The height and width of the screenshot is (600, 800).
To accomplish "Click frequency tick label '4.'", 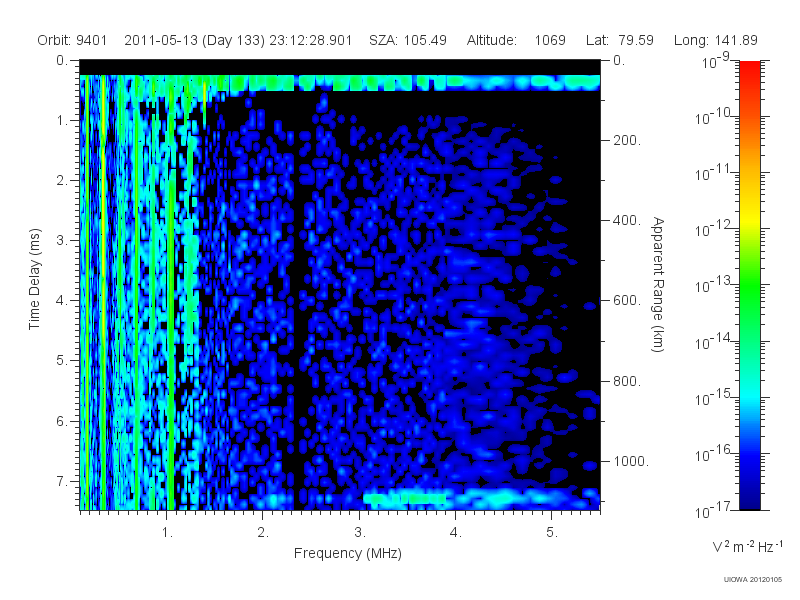I will coord(456,533).
